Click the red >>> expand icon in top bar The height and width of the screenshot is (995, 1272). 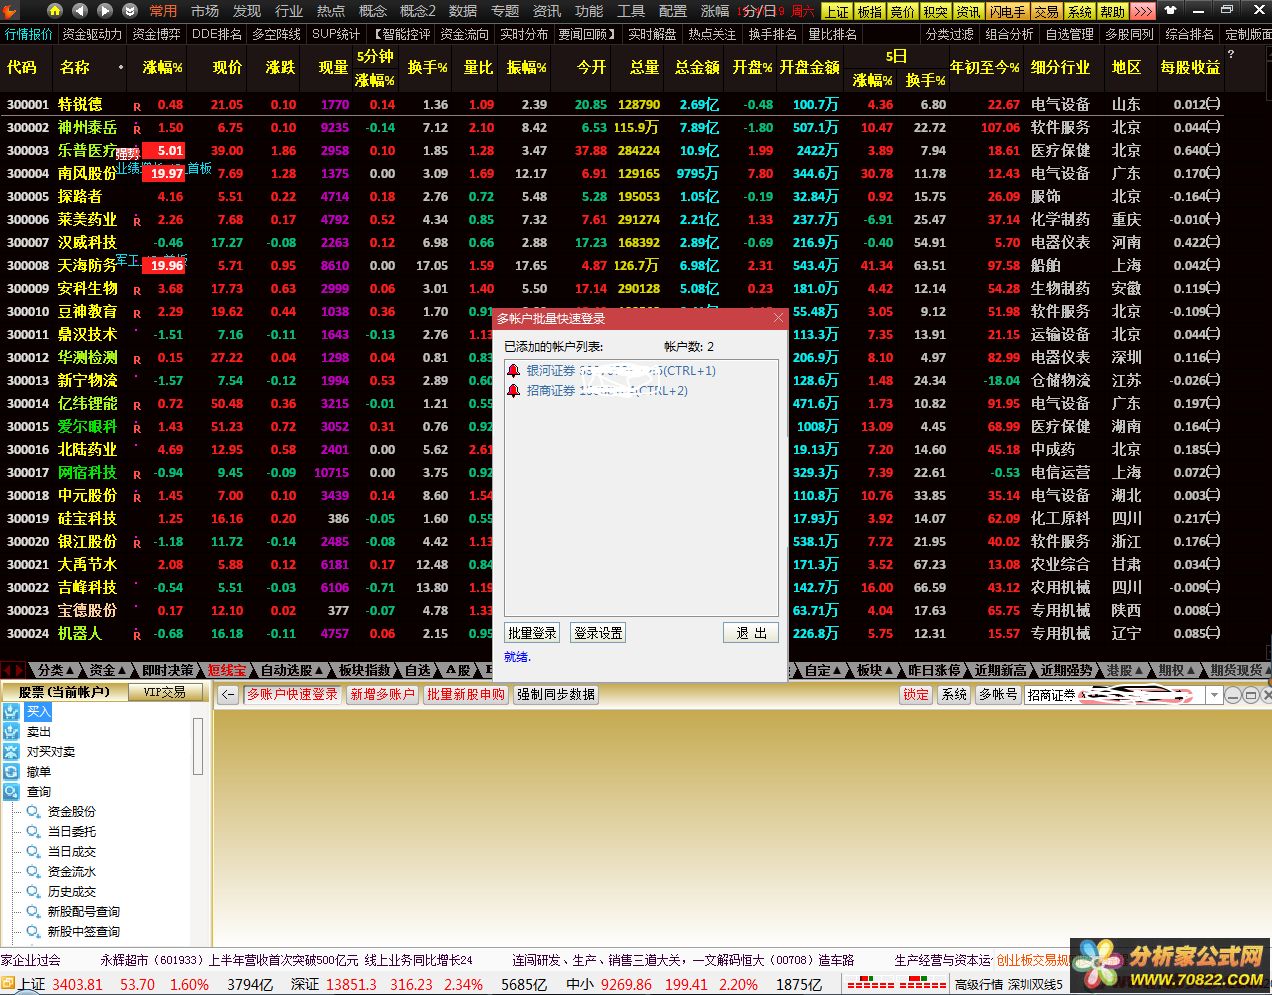click(1143, 11)
